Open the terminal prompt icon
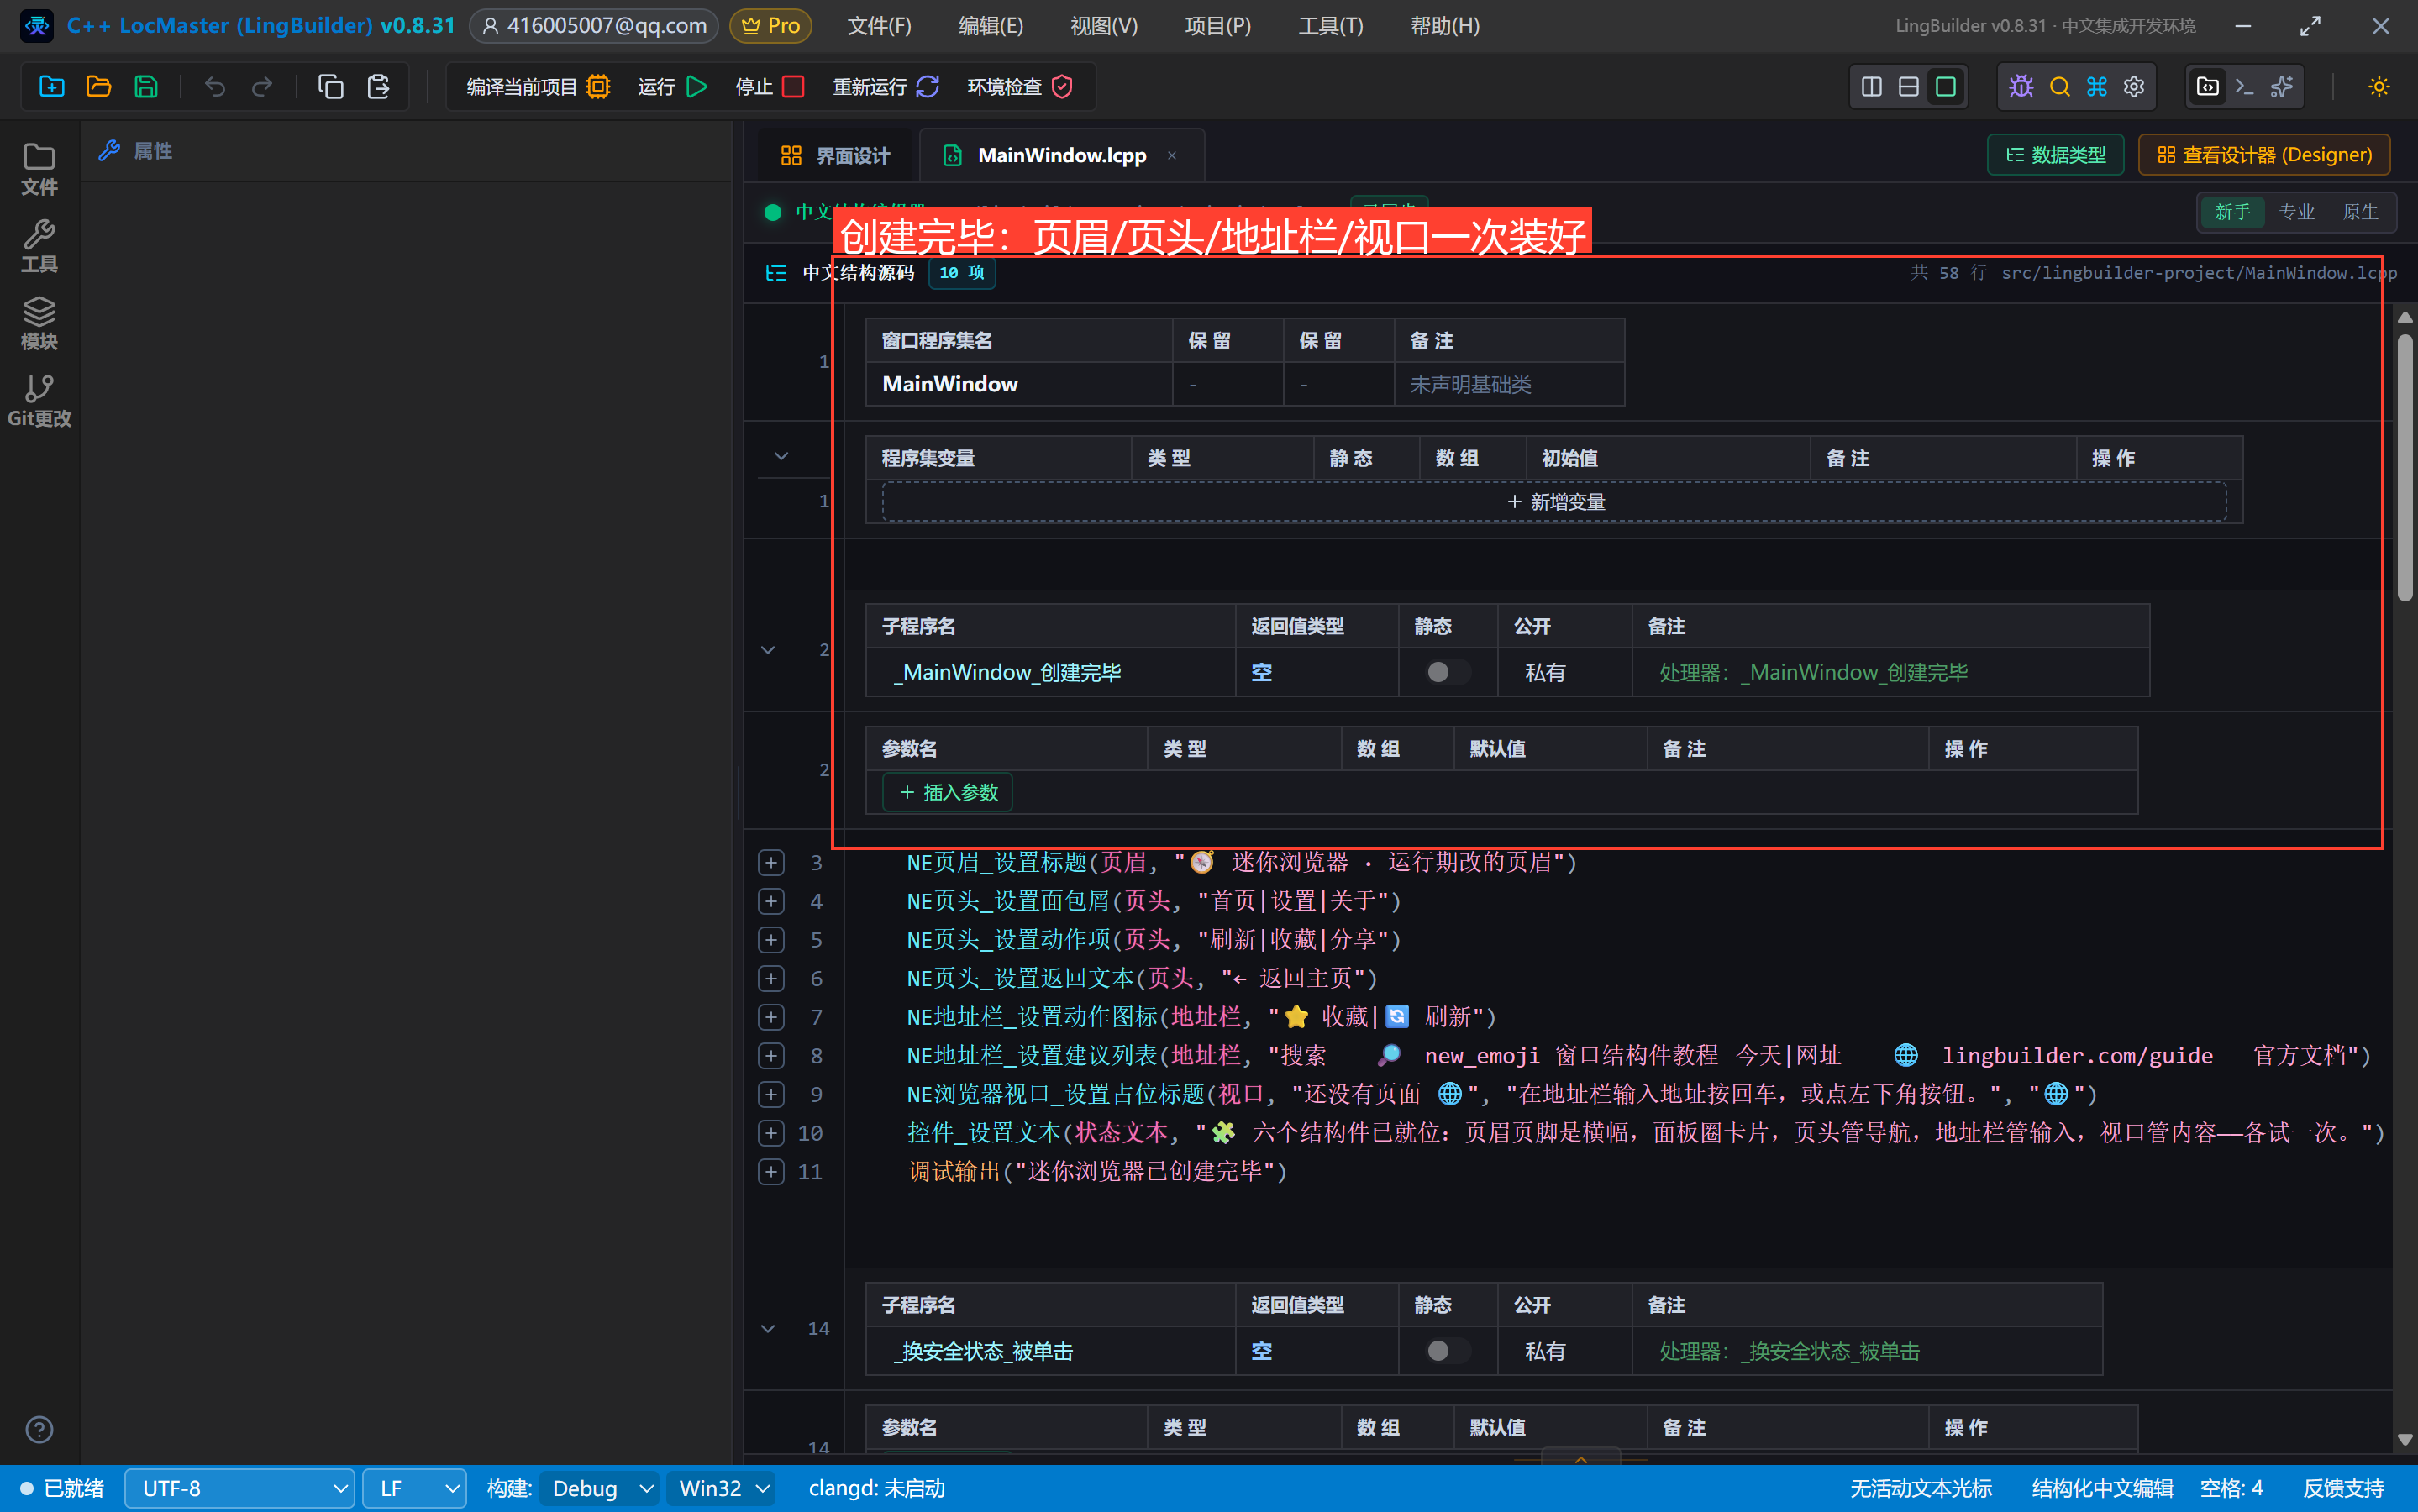The height and width of the screenshot is (1512, 2418). 2245,87
